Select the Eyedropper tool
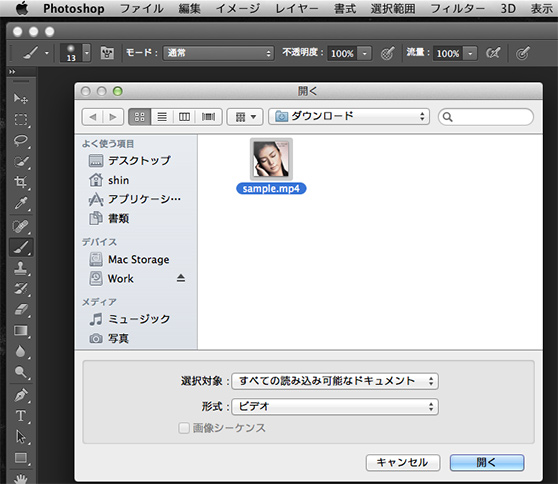This screenshot has height=484, width=558. coord(21,203)
